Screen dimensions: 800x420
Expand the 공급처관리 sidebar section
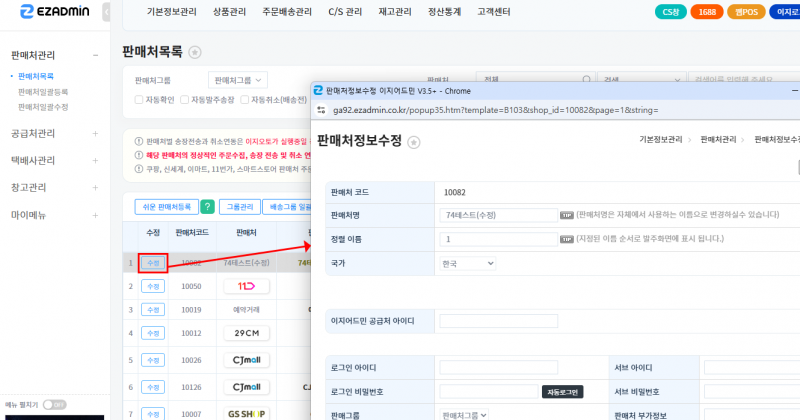tap(95, 134)
